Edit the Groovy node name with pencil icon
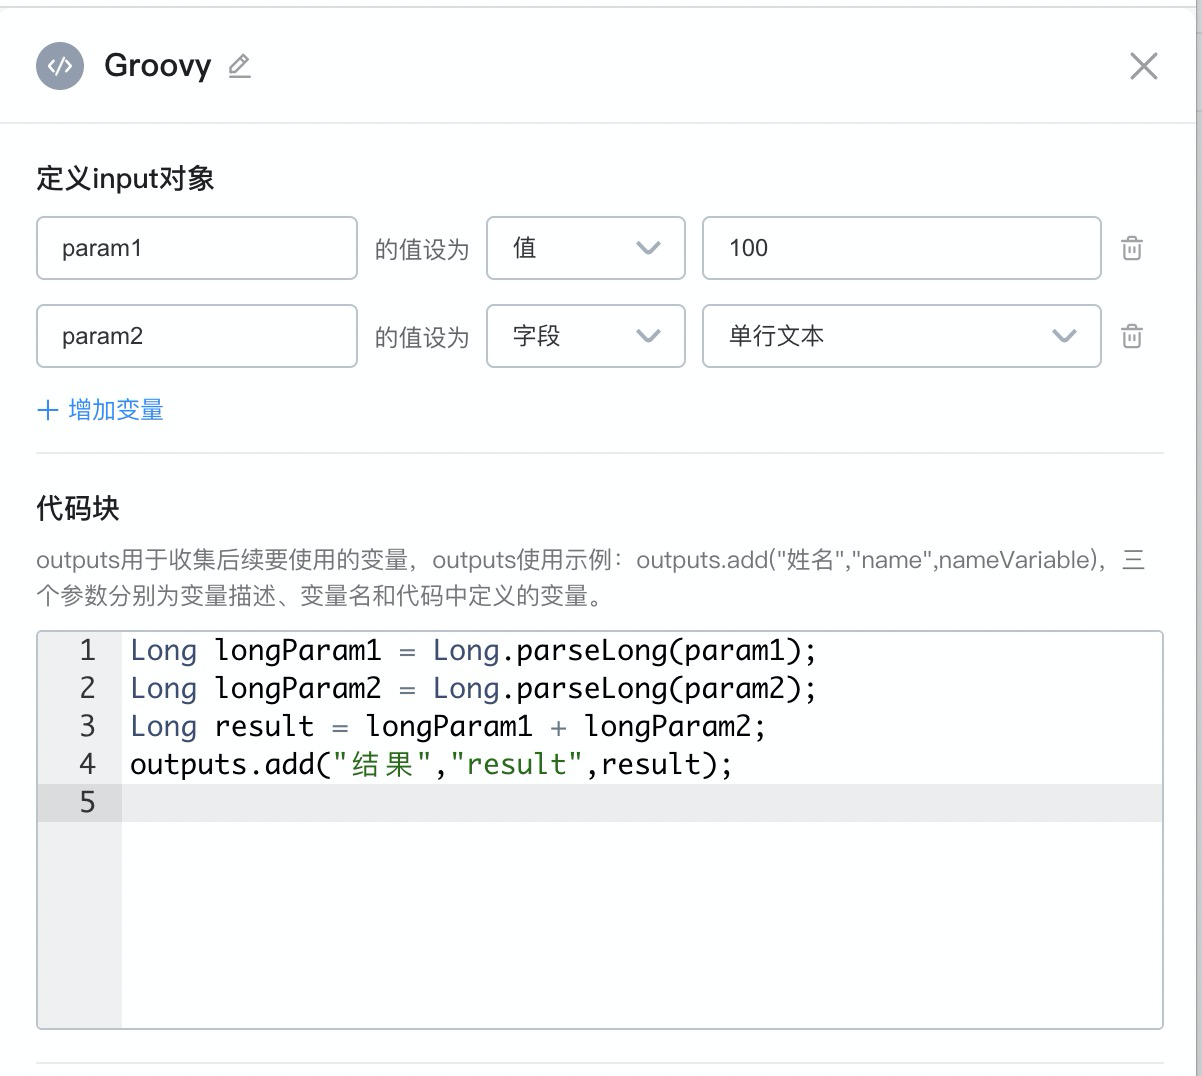Image resolution: width=1202 pixels, height=1076 pixels. [239, 66]
